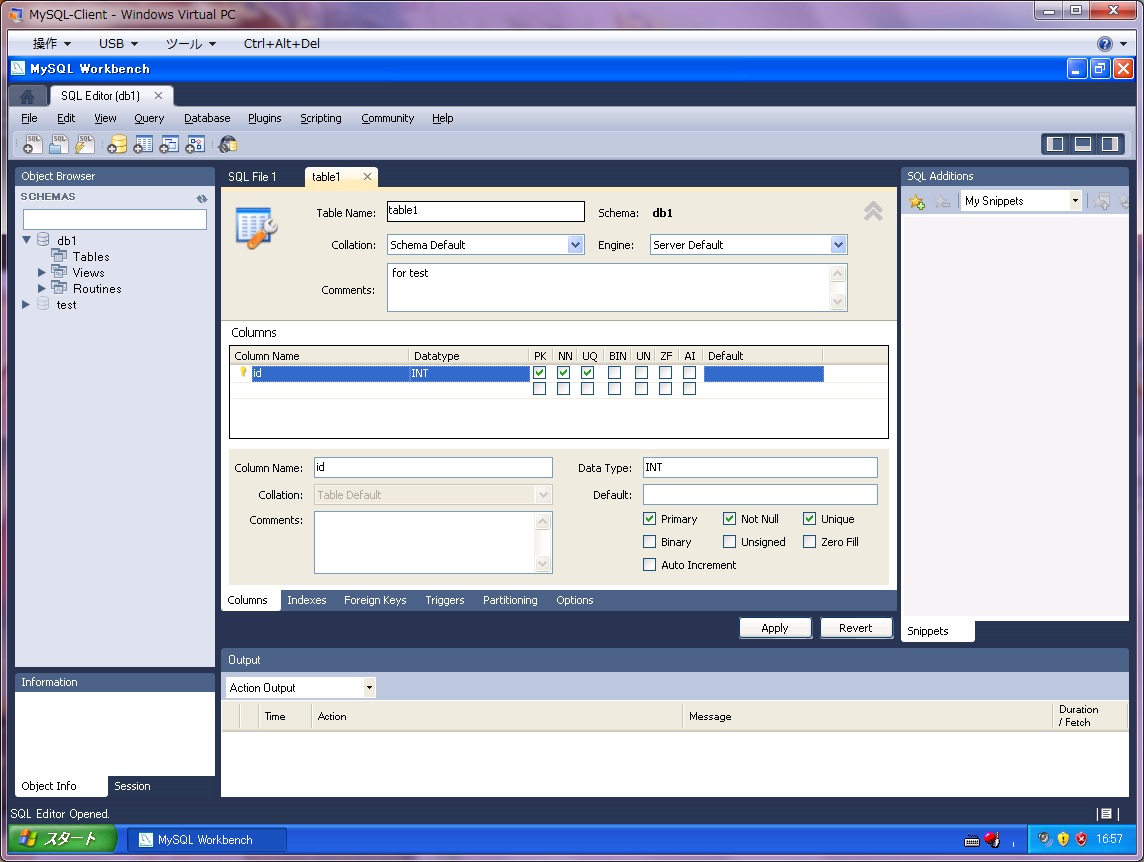Click the keyboard tray icon in the taskbar
The height and width of the screenshot is (862, 1144).
click(972, 840)
